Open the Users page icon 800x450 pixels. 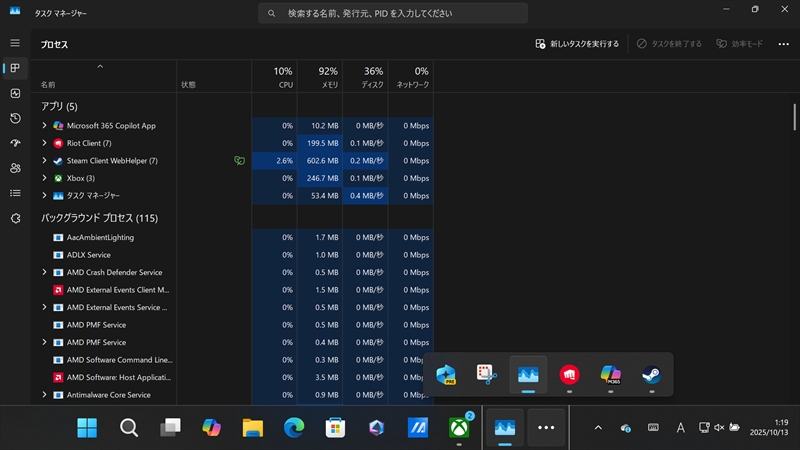tap(15, 168)
